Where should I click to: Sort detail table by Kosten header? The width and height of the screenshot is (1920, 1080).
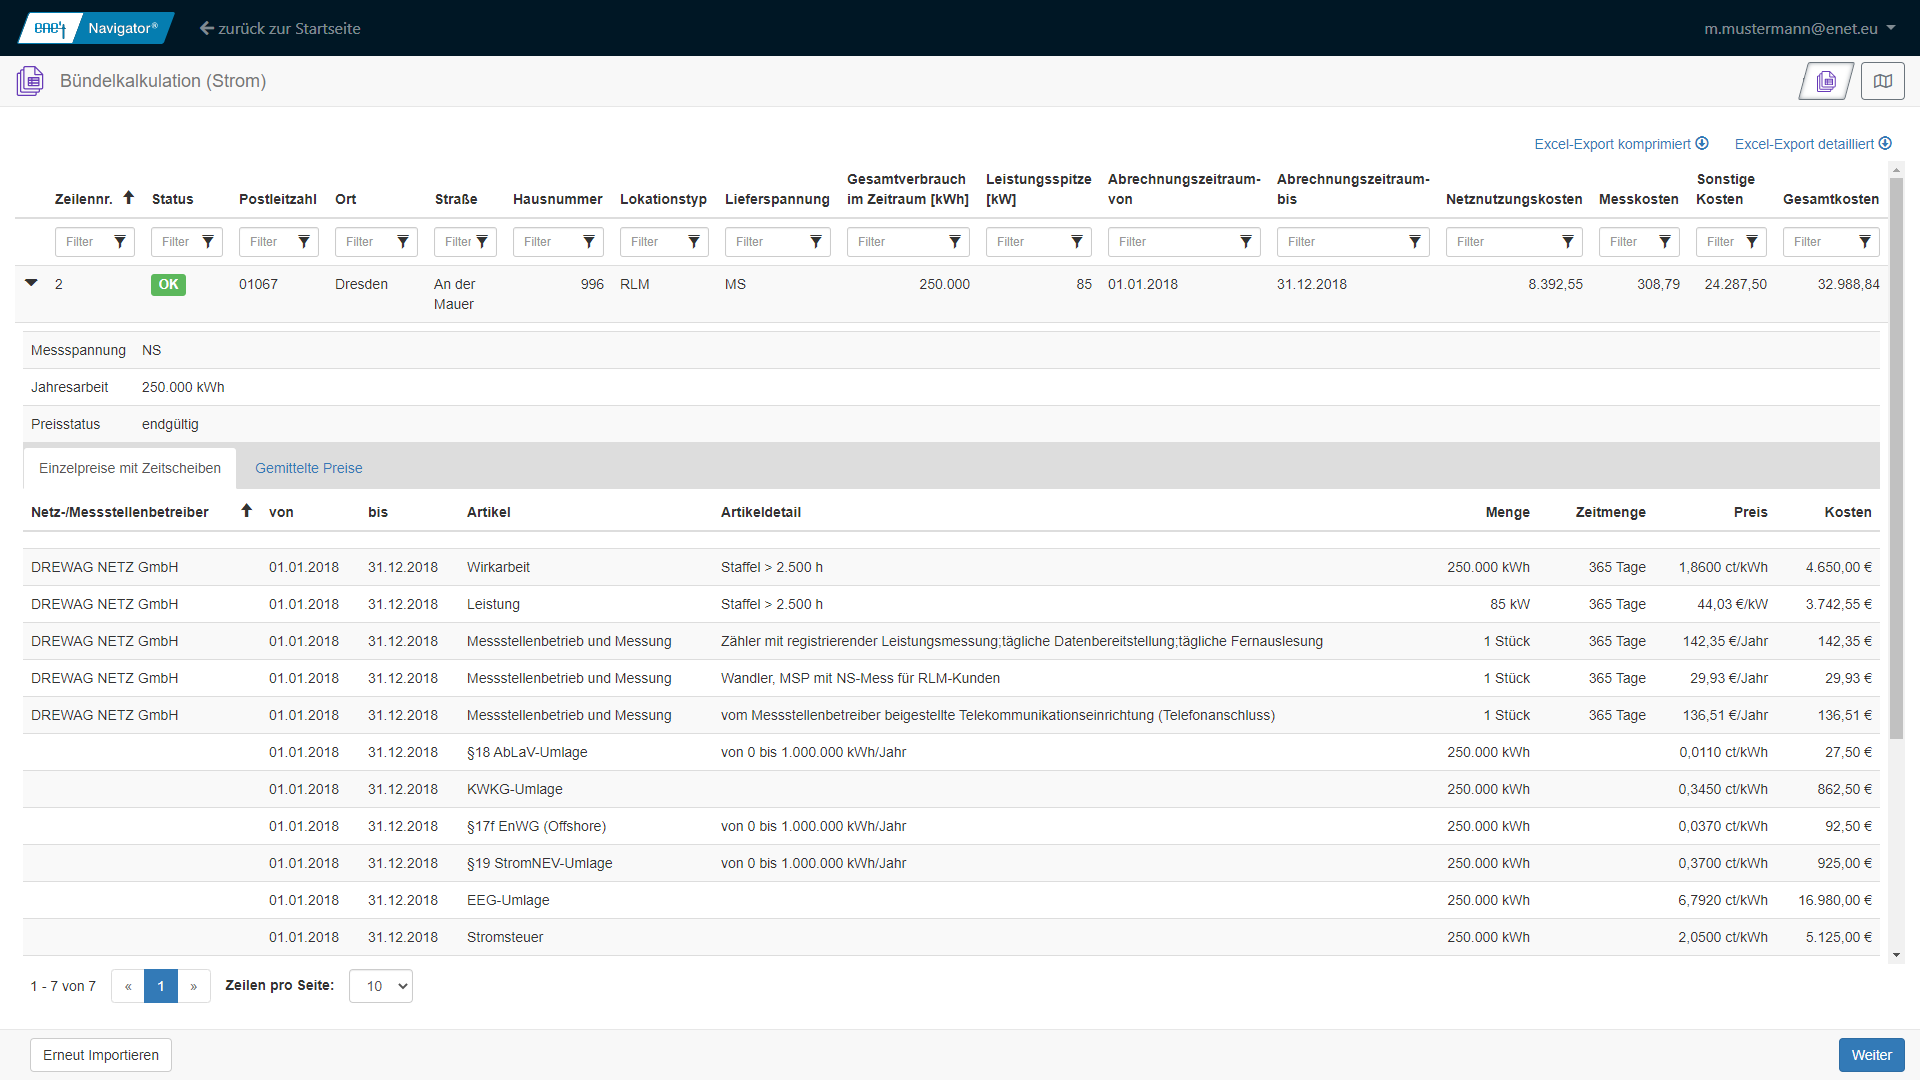(x=1847, y=512)
